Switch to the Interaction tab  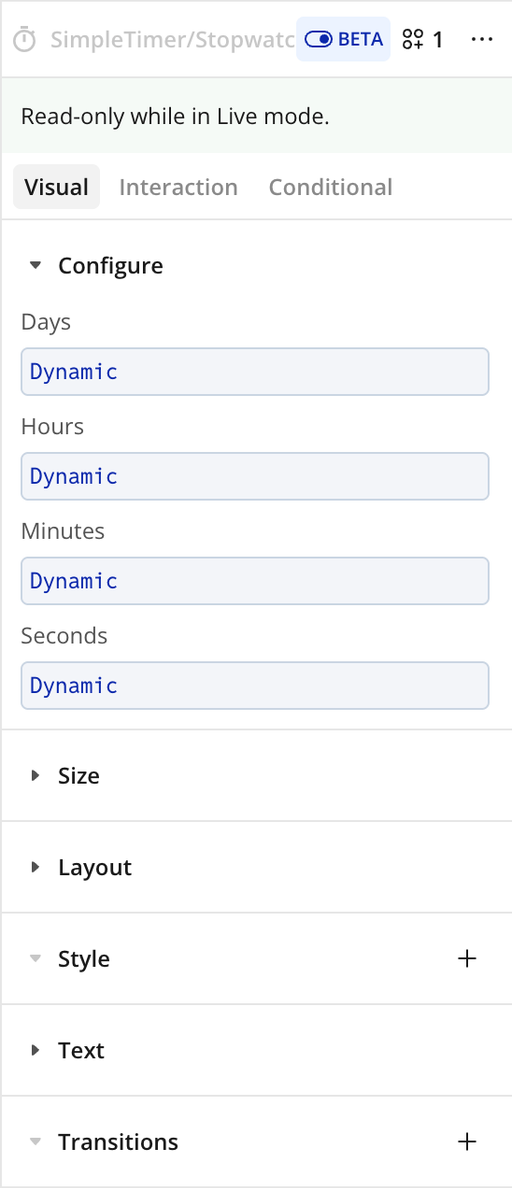178,187
